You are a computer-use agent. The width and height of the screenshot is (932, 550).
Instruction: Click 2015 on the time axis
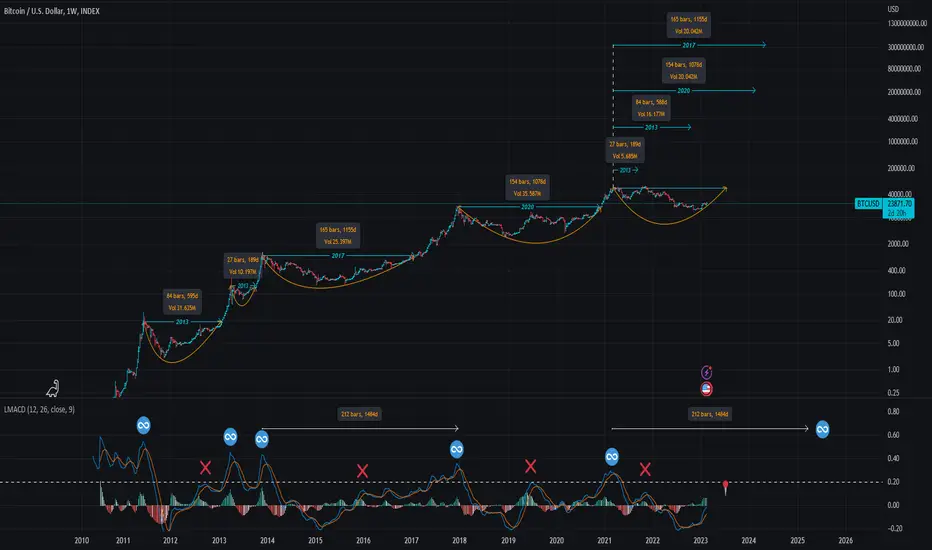coord(315,540)
